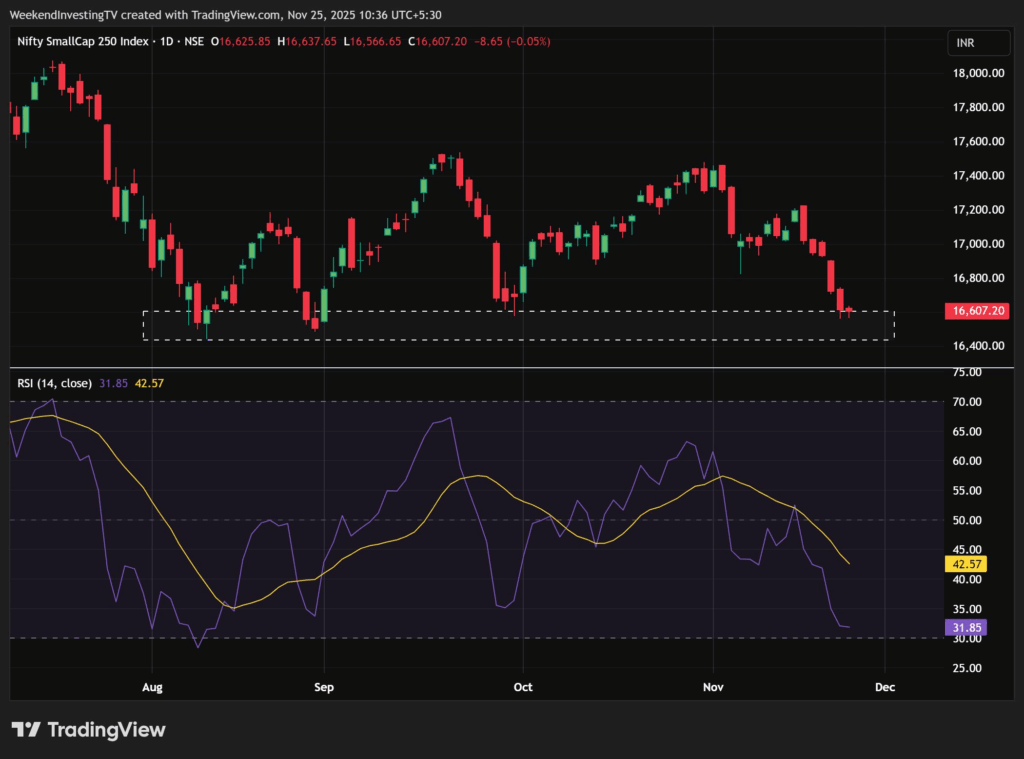Click the Dec label on time axis
Viewport: 1024px width, 759px height.
[x=884, y=687]
